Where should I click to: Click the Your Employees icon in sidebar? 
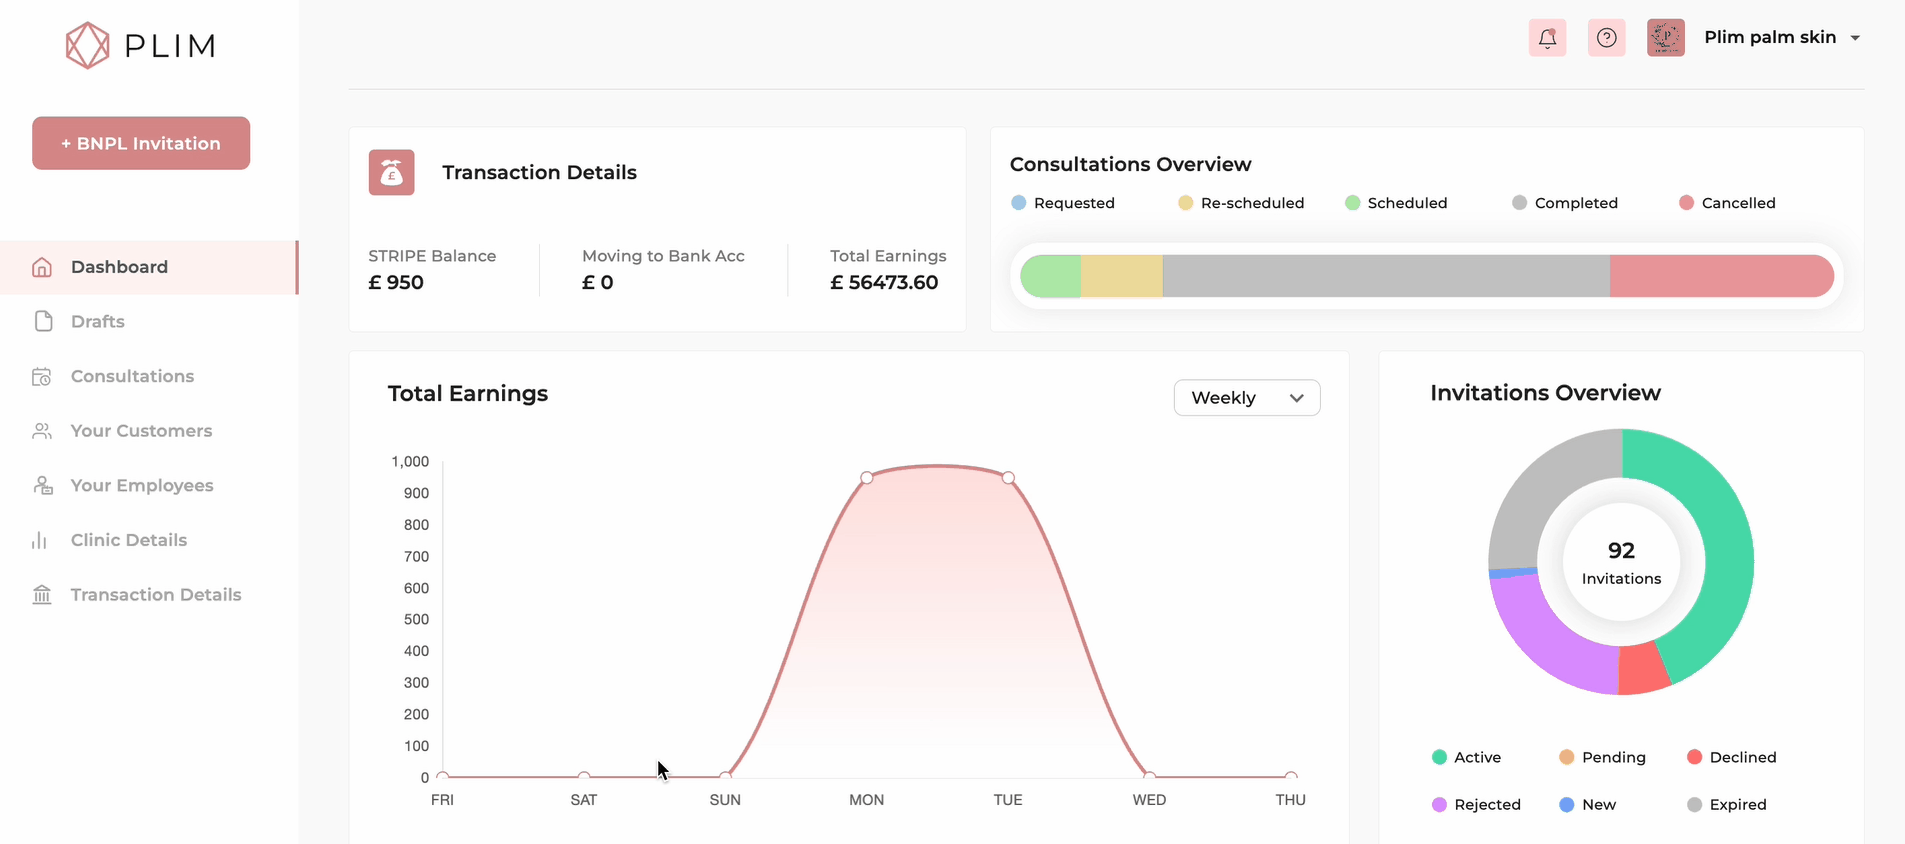pos(43,485)
